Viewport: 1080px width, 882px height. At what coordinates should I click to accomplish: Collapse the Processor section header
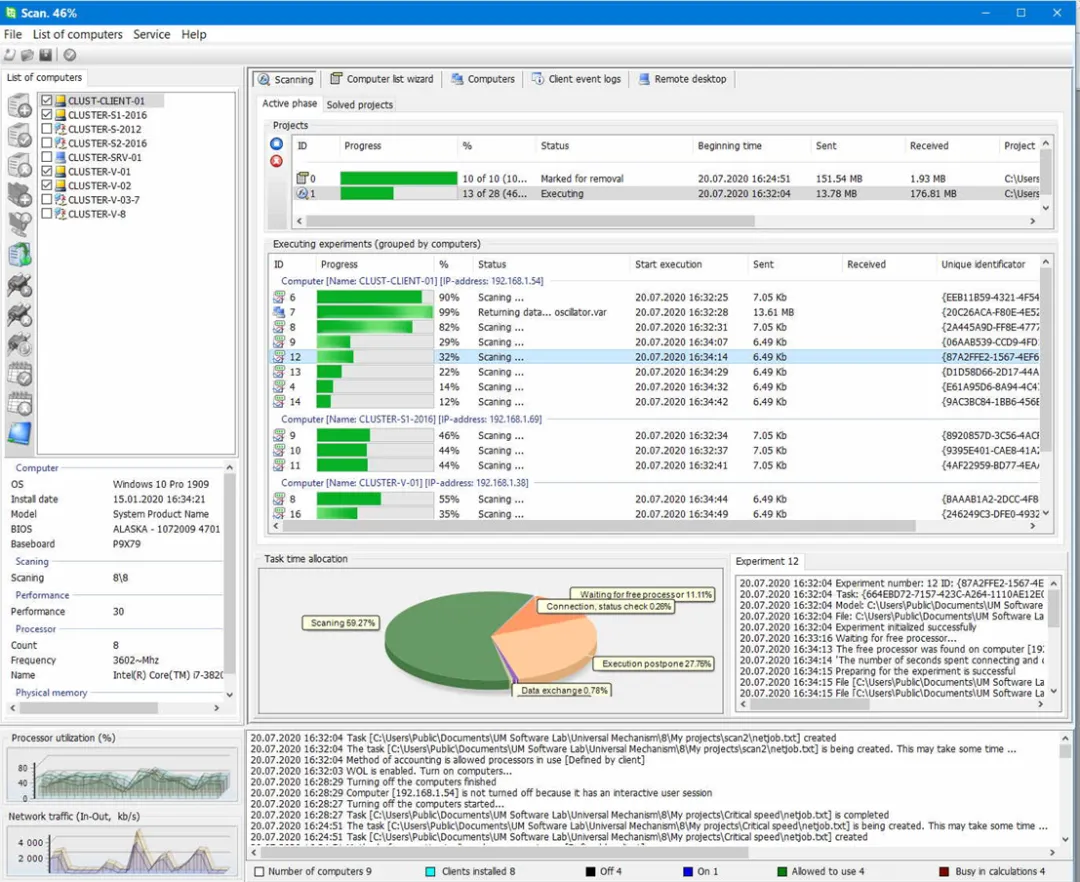36,629
